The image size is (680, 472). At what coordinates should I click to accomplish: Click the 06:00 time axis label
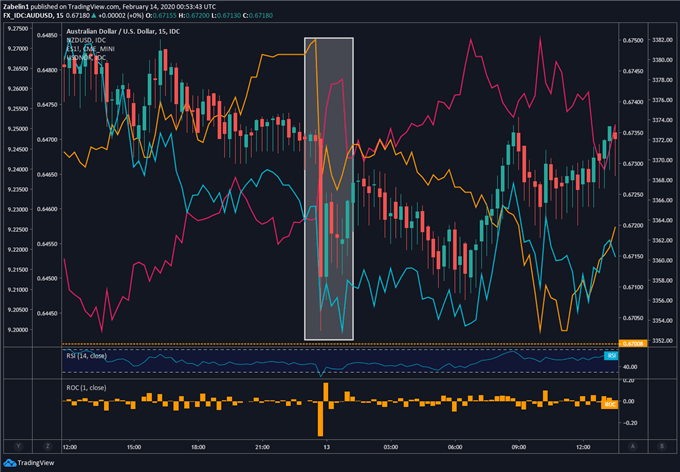point(455,447)
